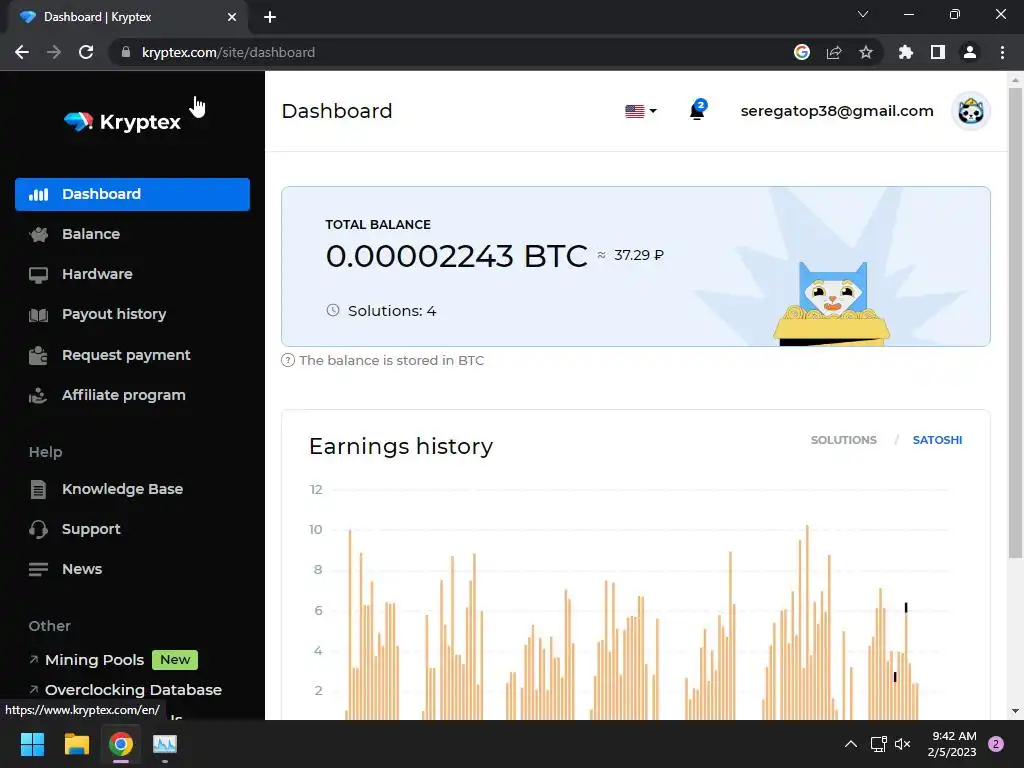This screenshot has width=1024, height=768.
Task: Open the Affiliate program page
Action: 123,395
